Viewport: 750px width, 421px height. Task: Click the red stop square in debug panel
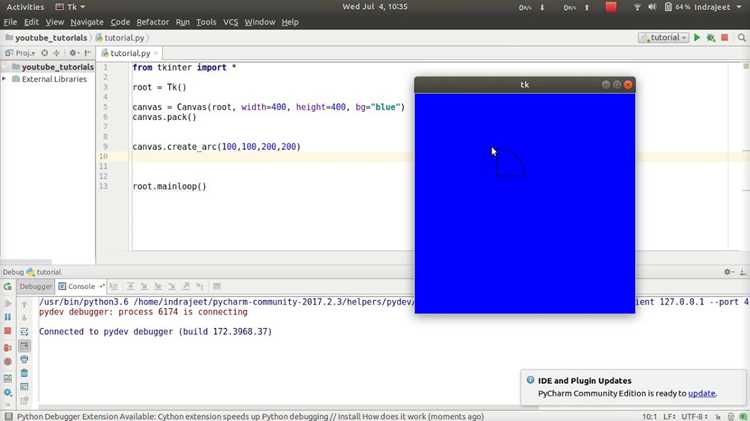coord(8,331)
